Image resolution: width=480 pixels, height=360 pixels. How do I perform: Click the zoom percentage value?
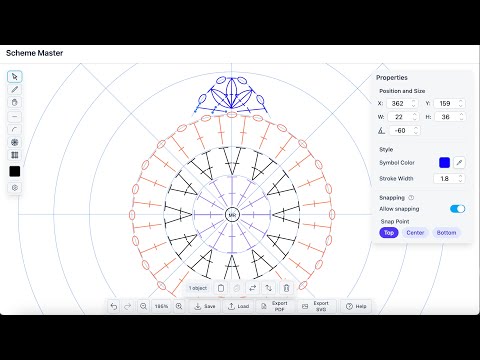[x=161, y=306]
